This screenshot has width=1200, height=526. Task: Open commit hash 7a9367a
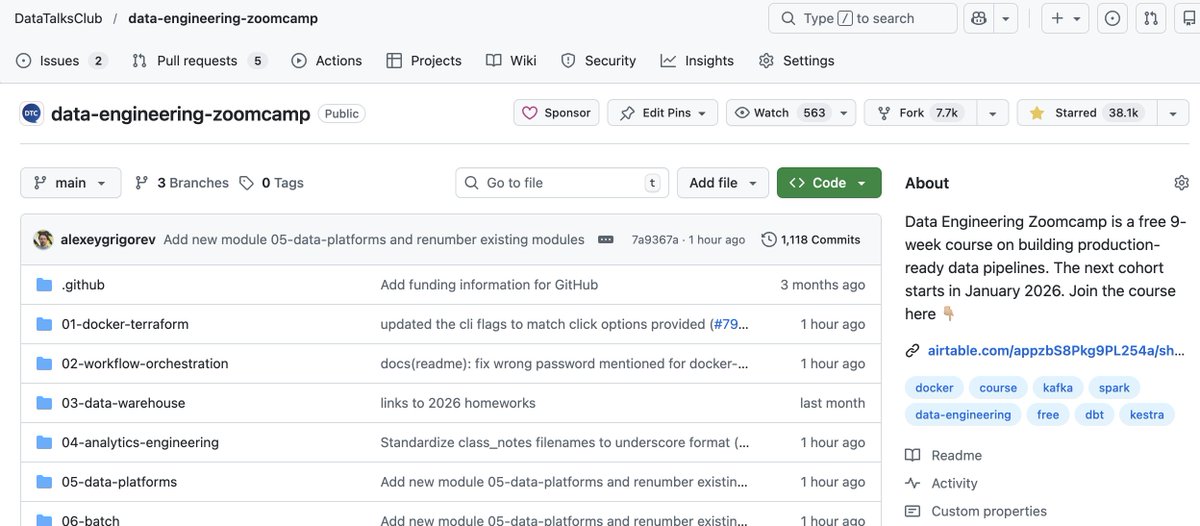coord(655,240)
